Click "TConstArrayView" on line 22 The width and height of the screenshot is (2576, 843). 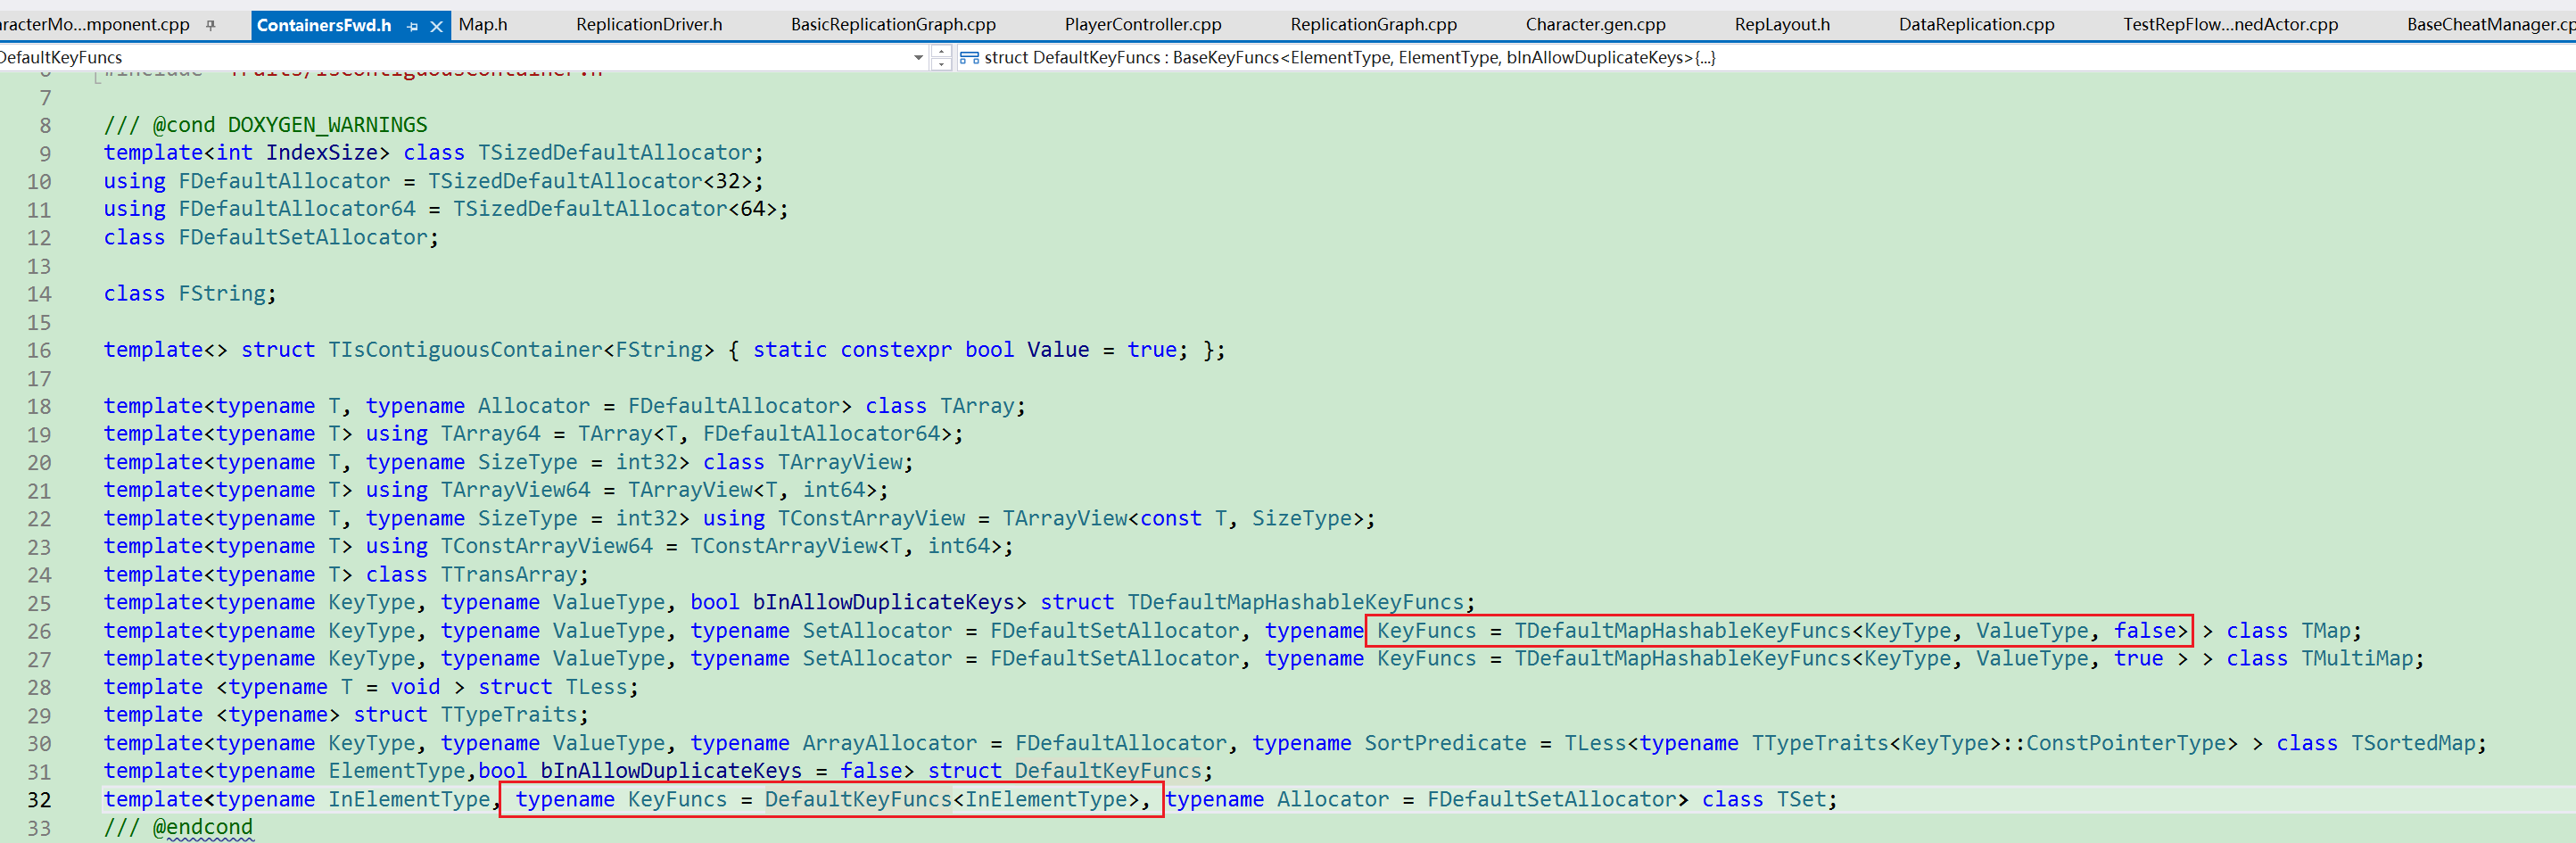coord(871,518)
